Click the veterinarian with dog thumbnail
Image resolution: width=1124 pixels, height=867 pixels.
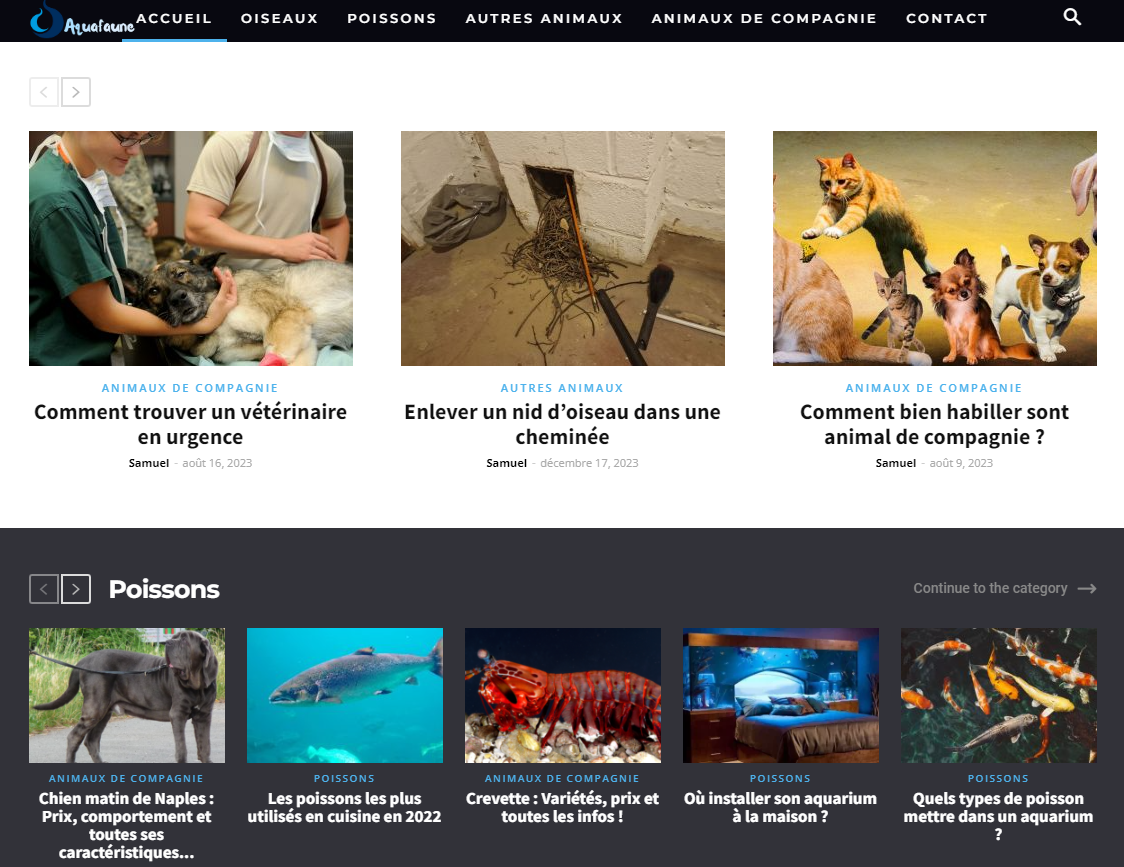pos(191,248)
